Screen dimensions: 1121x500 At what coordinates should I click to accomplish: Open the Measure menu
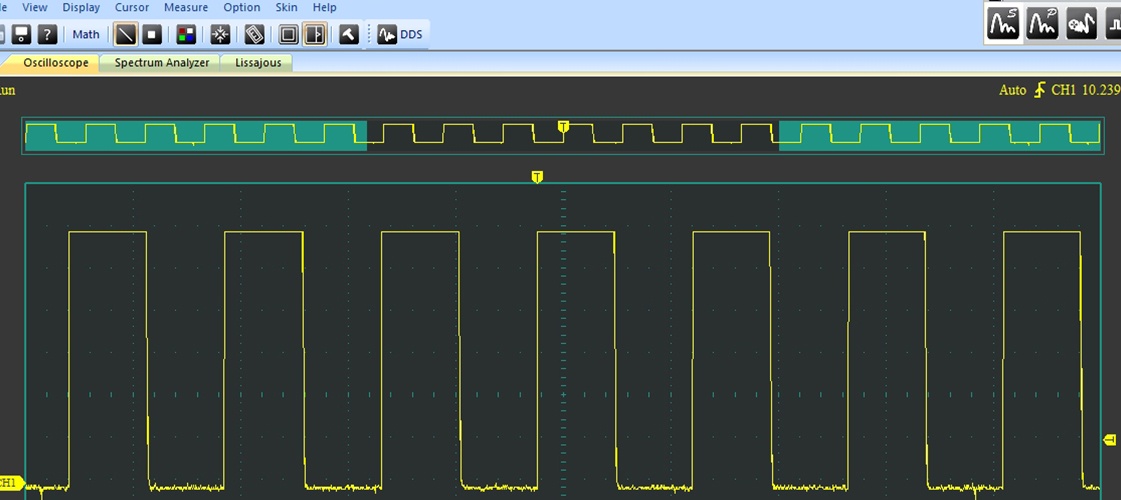coord(186,7)
